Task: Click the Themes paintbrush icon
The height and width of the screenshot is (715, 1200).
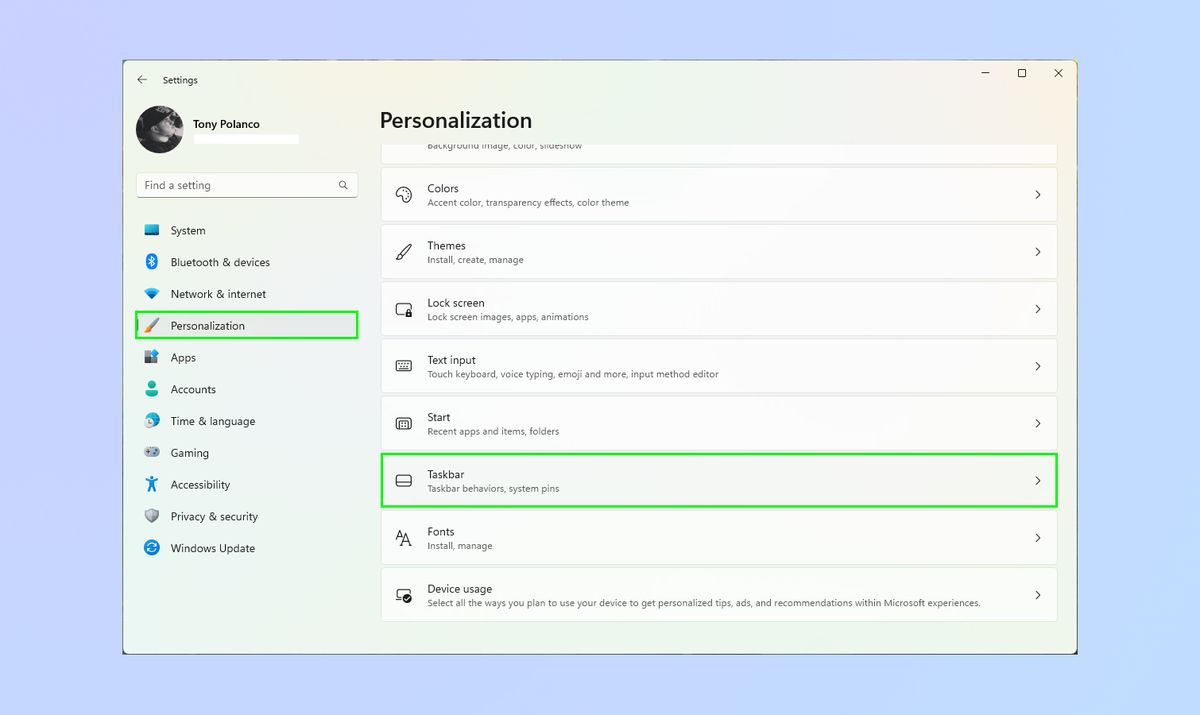Action: pos(404,252)
